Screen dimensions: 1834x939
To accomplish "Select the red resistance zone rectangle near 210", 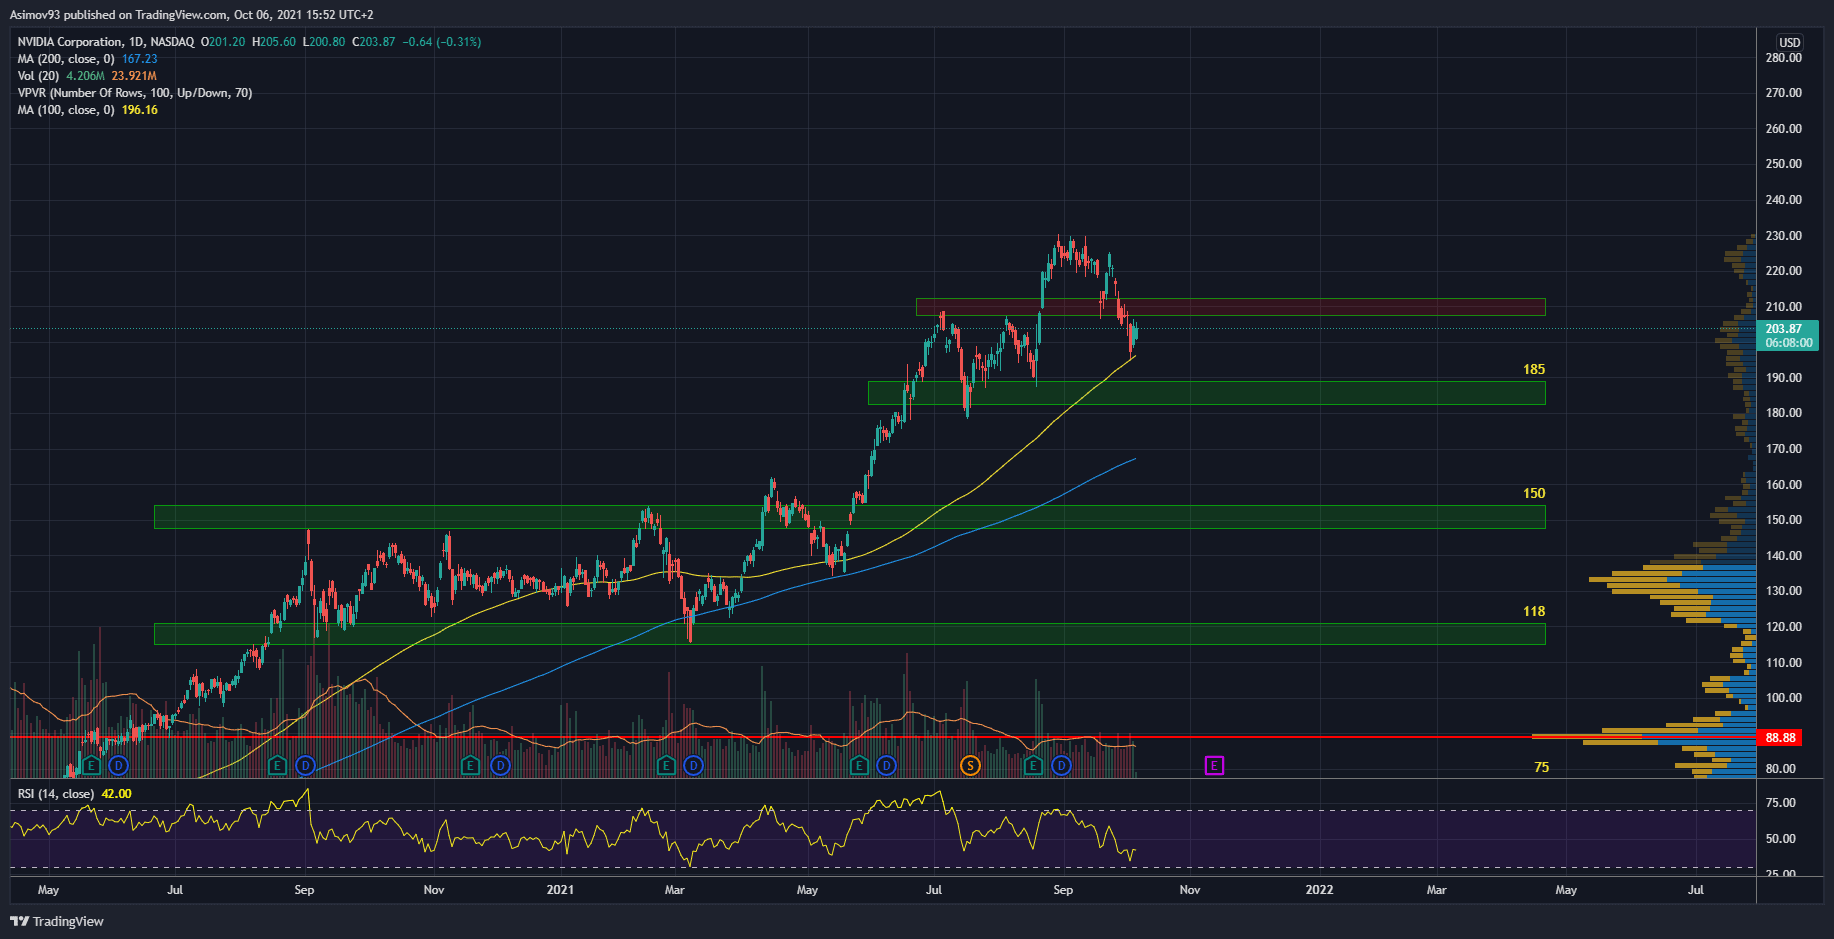I will [1230, 307].
